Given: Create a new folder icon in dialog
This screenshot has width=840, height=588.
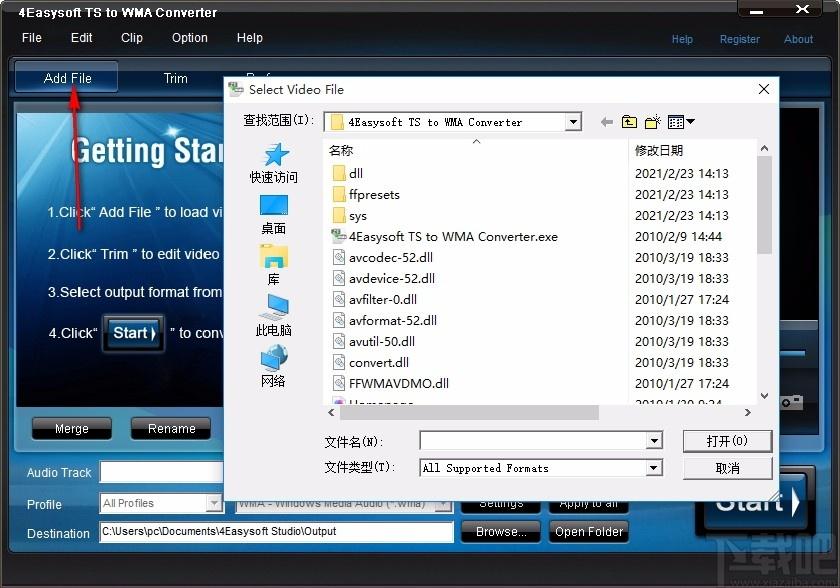Looking at the screenshot, I should point(652,122).
